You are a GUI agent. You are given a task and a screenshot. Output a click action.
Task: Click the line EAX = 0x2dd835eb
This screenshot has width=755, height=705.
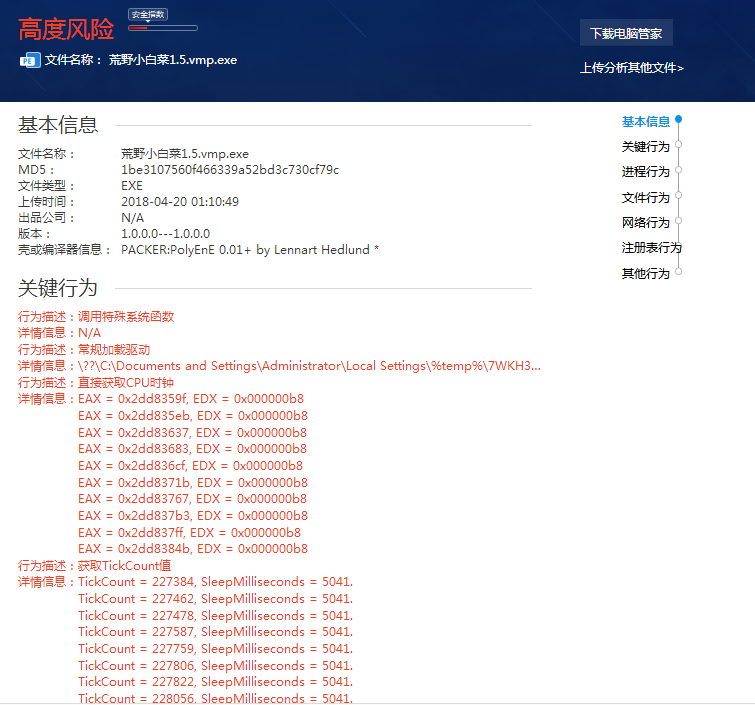click(x=193, y=416)
